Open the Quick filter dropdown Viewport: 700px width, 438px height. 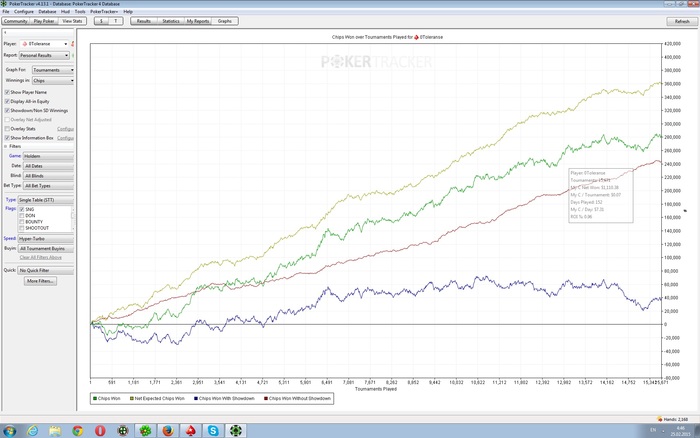[46, 271]
